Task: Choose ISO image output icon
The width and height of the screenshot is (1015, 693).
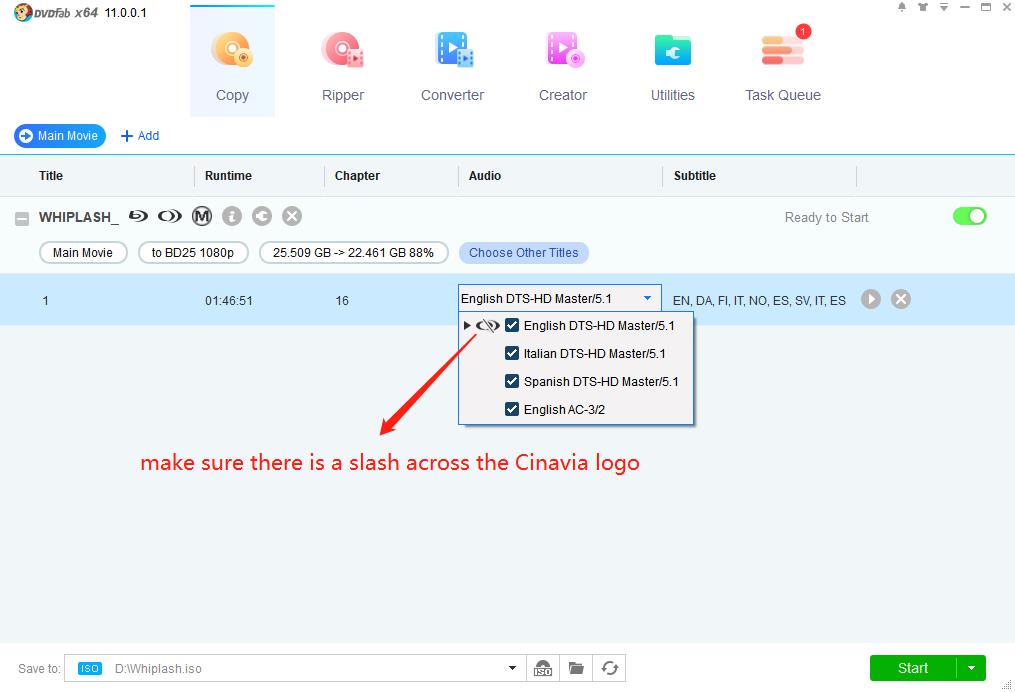Action: coord(542,668)
